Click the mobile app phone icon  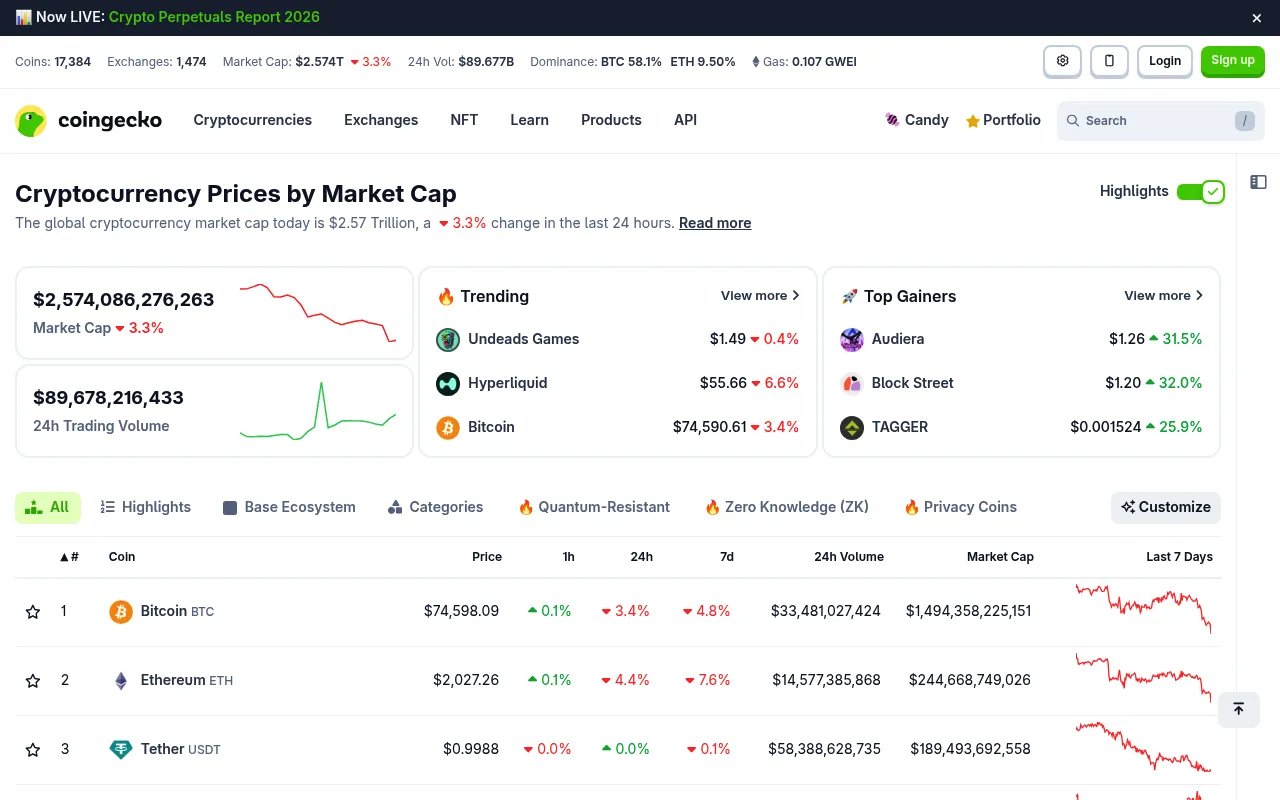coord(1109,61)
